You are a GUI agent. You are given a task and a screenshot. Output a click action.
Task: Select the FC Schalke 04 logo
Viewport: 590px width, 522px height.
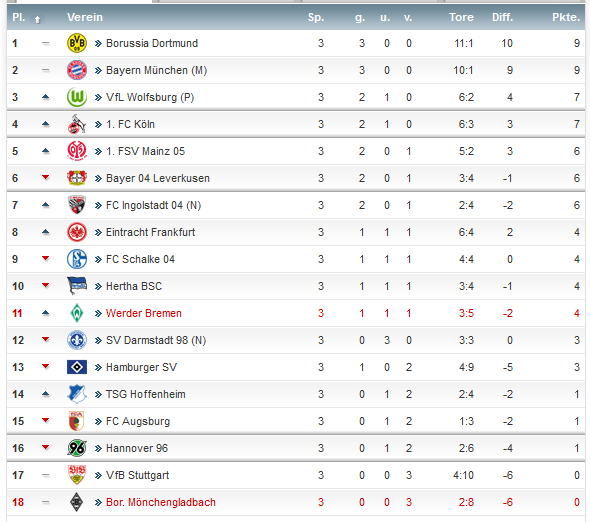tap(77, 259)
